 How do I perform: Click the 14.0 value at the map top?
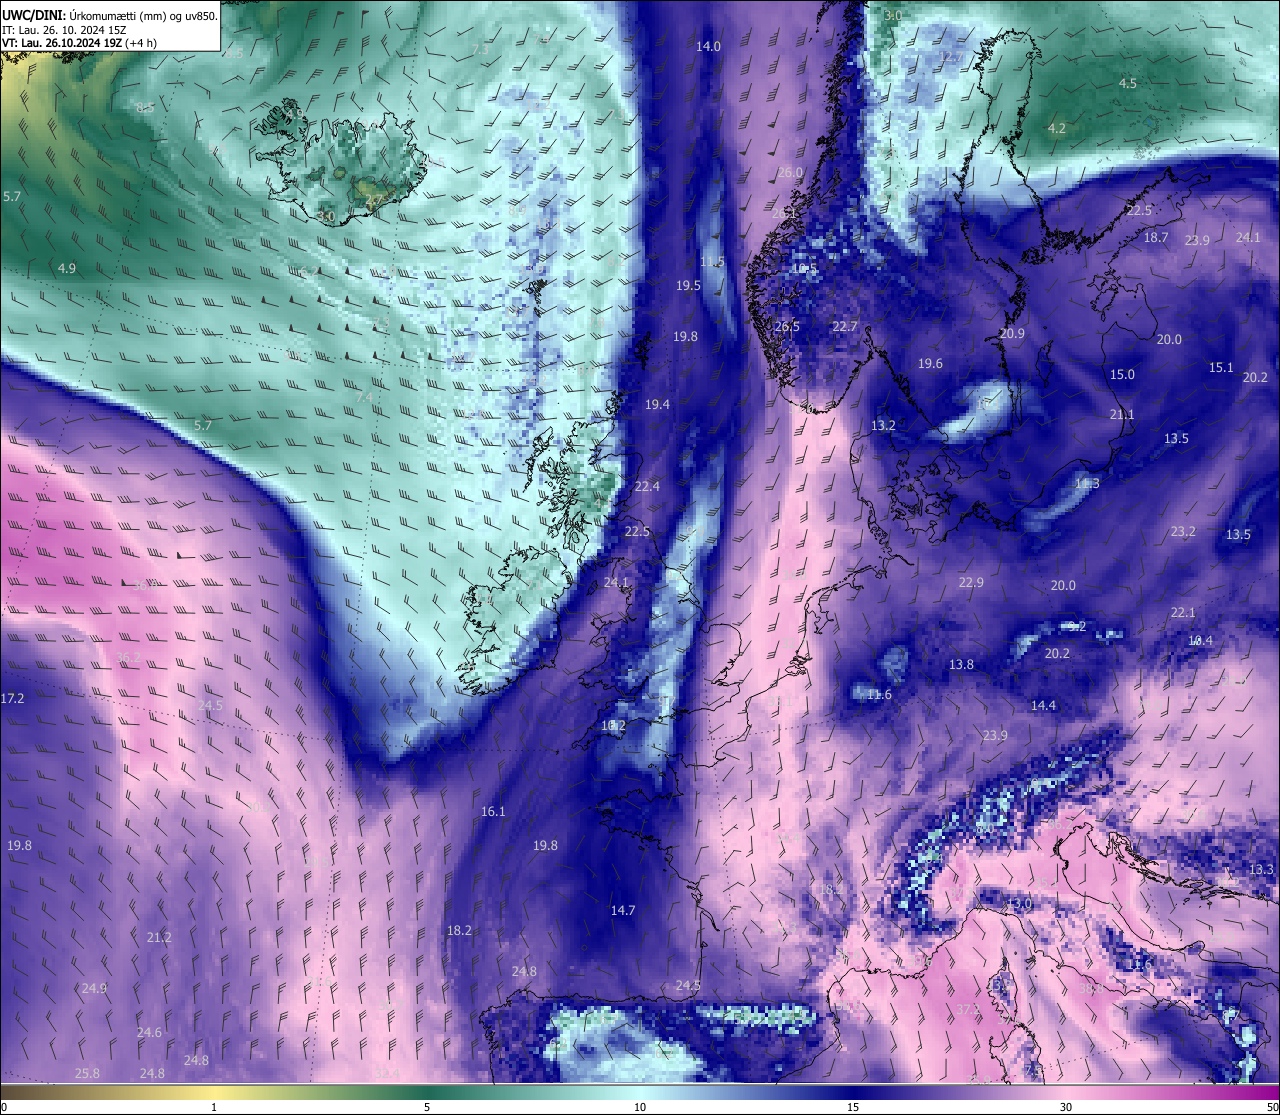[x=708, y=47]
